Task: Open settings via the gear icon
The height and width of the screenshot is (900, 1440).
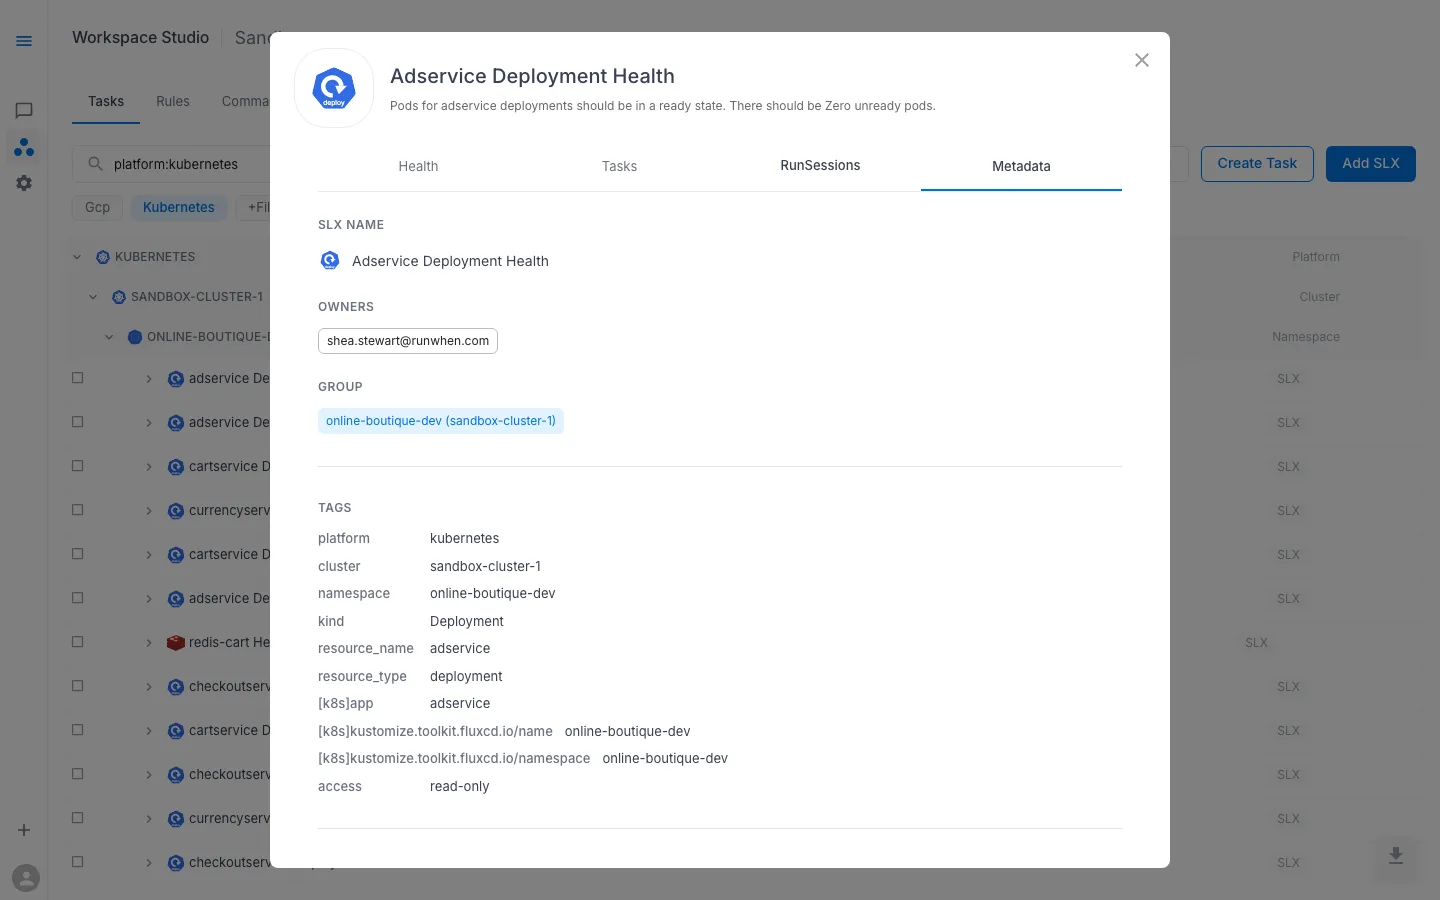Action: click(24, 183)
